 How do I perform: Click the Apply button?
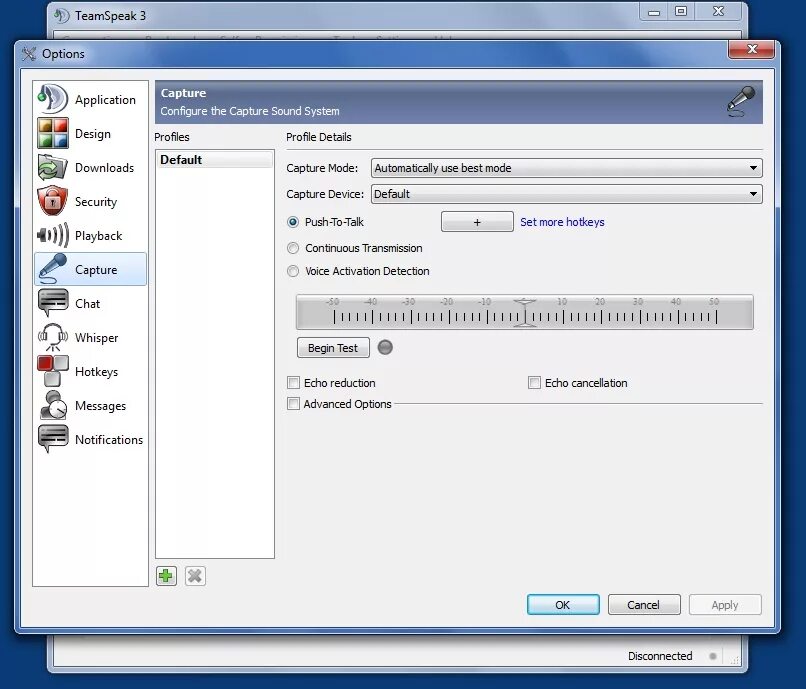click(x=725, y=605)
